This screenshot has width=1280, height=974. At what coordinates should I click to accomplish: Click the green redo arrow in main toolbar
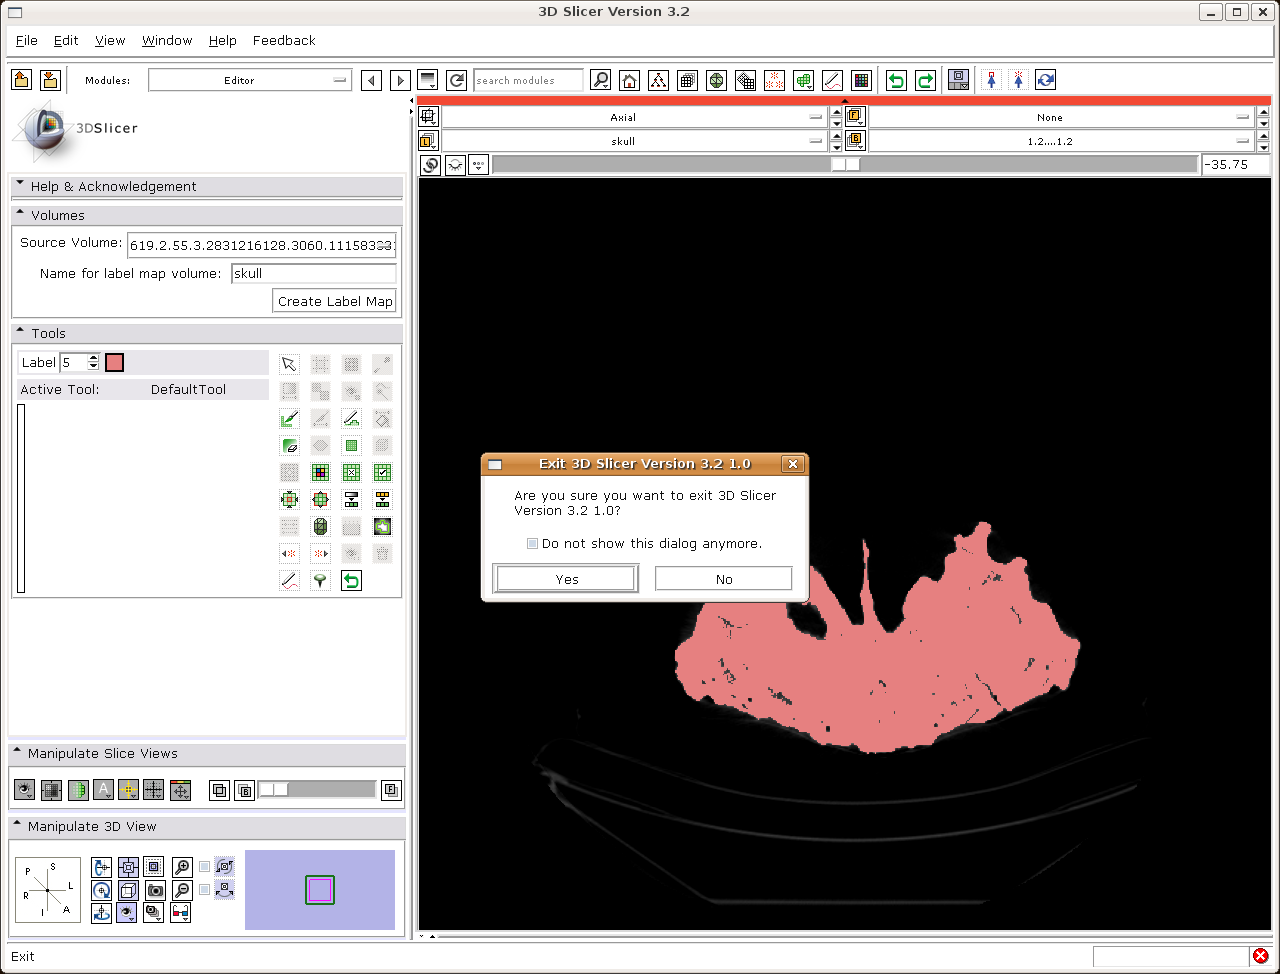click(x=926, y=81)
